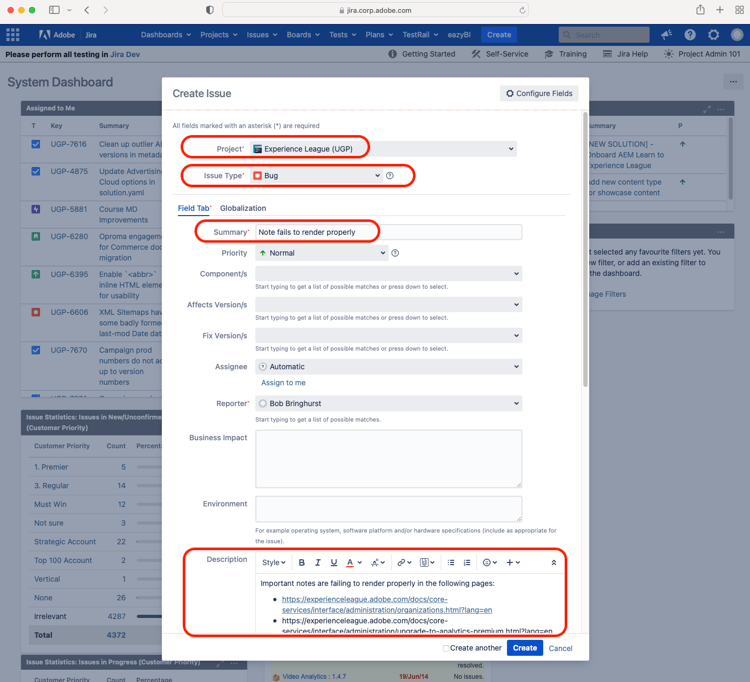This screenshot has width=750, height=682.
Task: Show the Safari tab overview
Action: [x=739, y=10]
